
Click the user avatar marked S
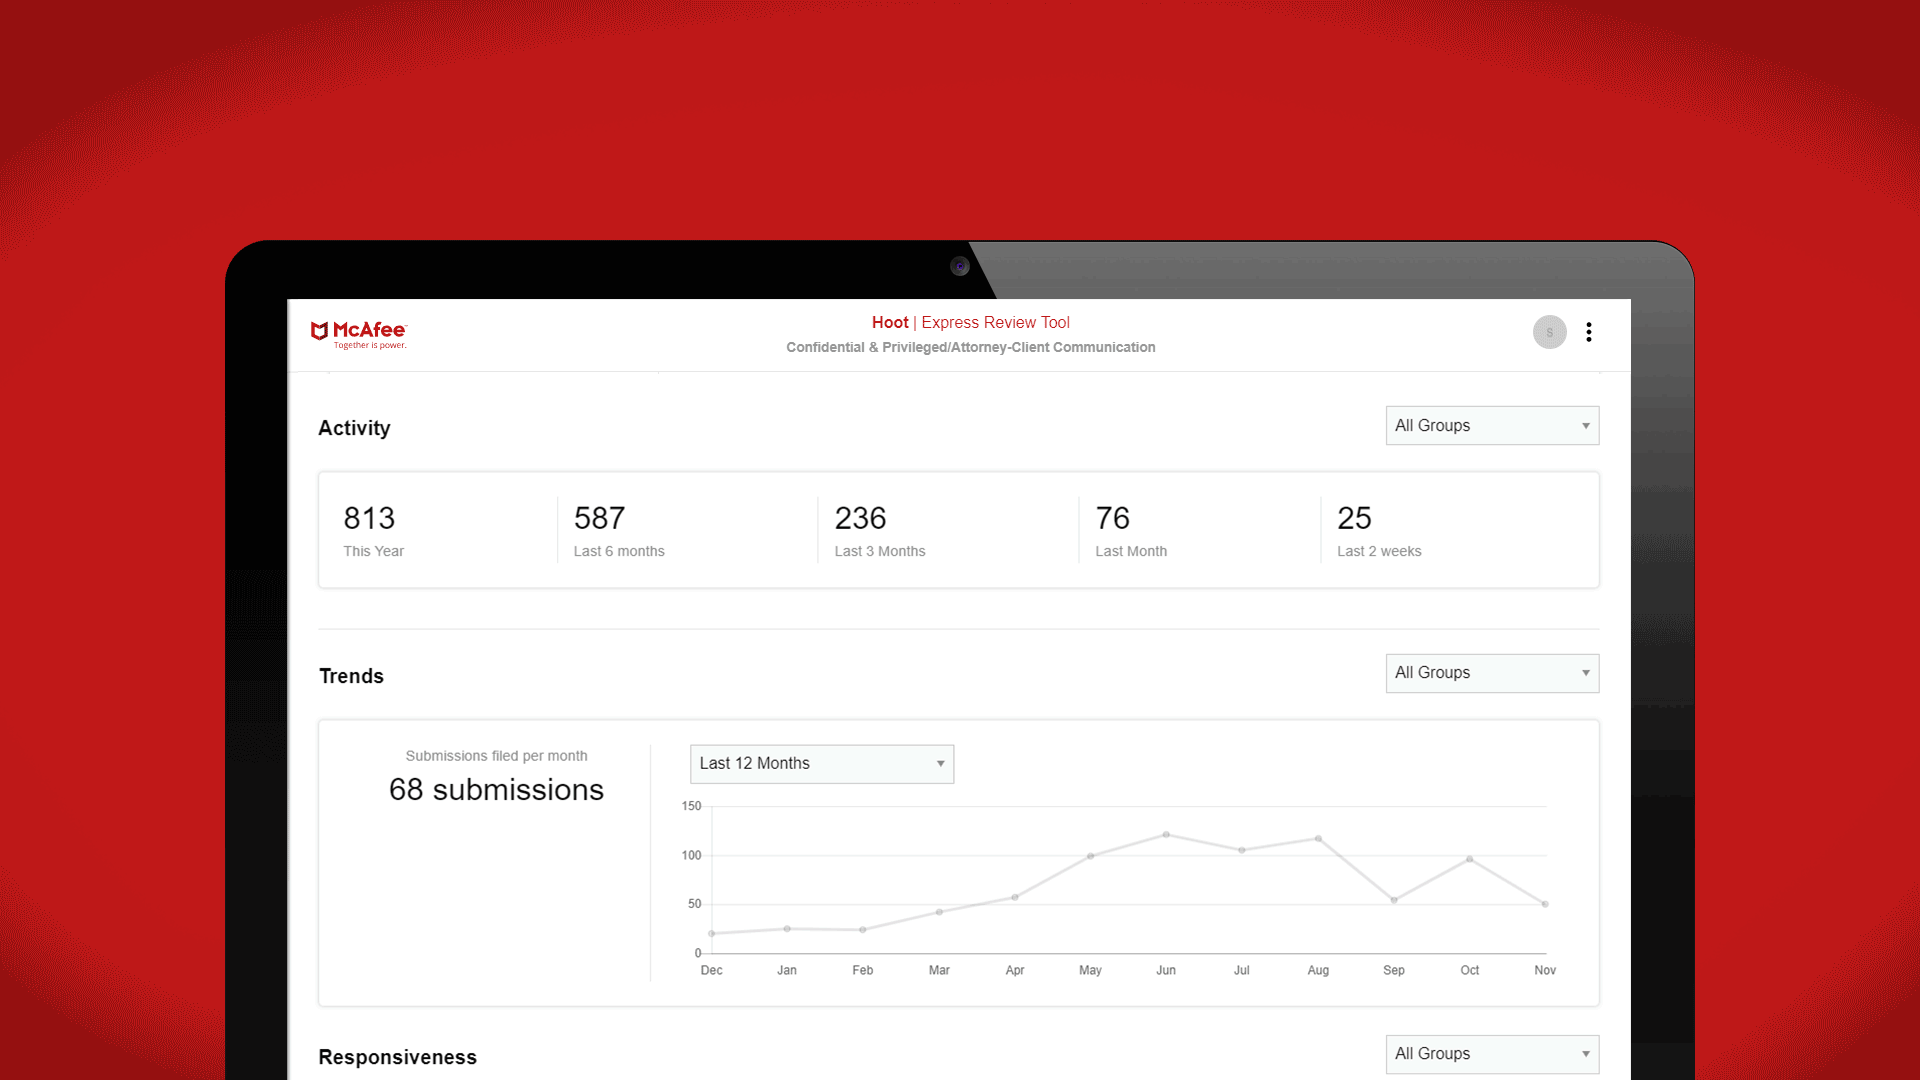(x=1549, y=332)
